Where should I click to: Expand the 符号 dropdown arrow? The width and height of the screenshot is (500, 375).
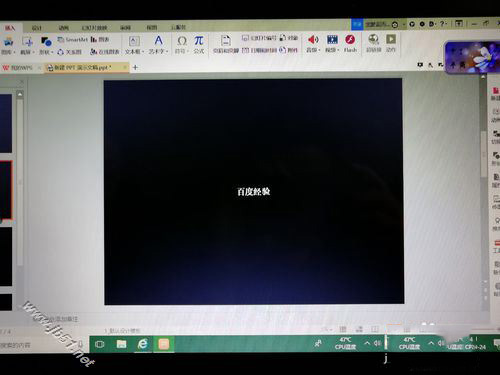coord(188,51)
